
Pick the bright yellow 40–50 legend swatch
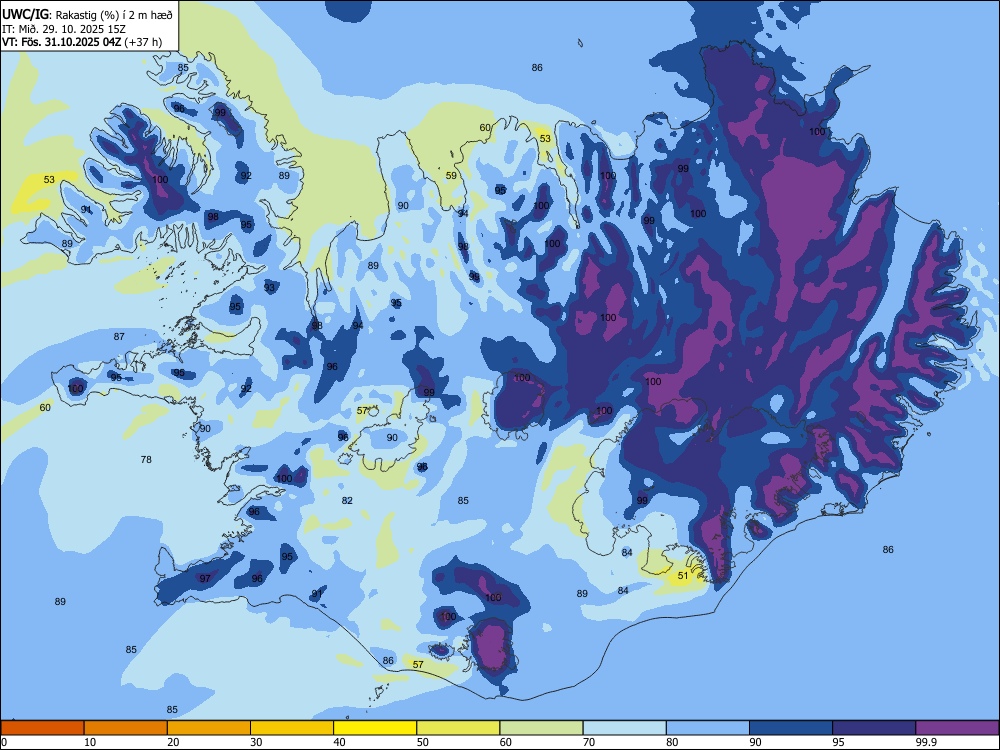375,728
